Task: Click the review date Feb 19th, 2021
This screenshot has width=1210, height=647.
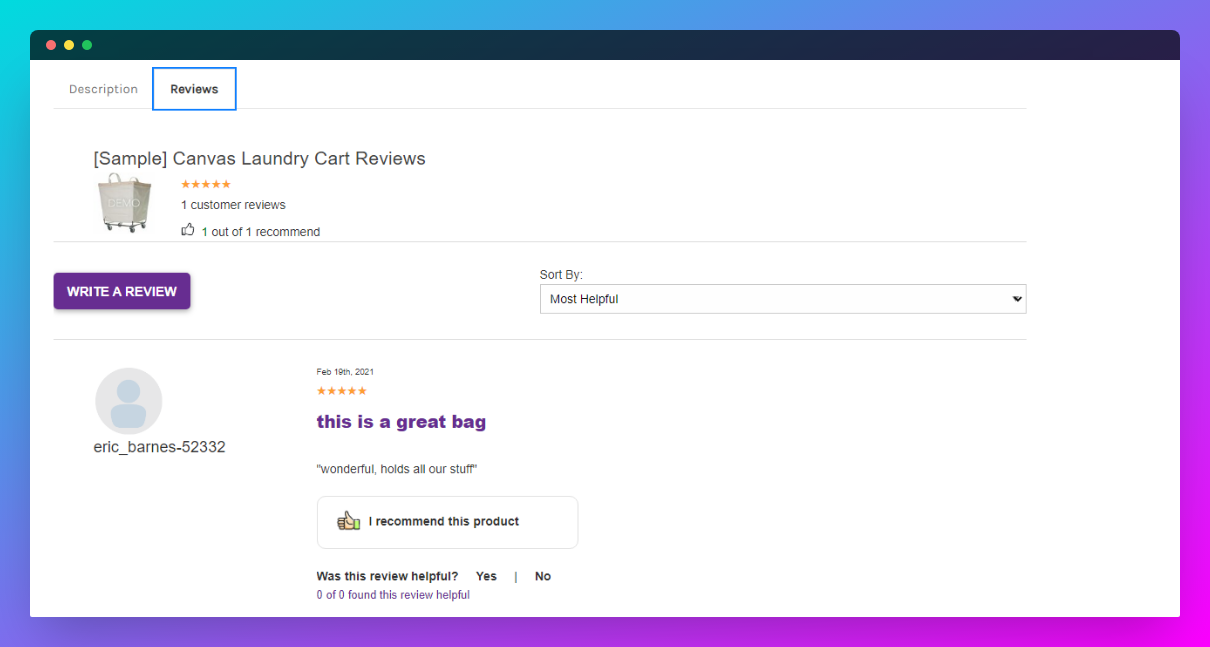Action: coord(345,372)
